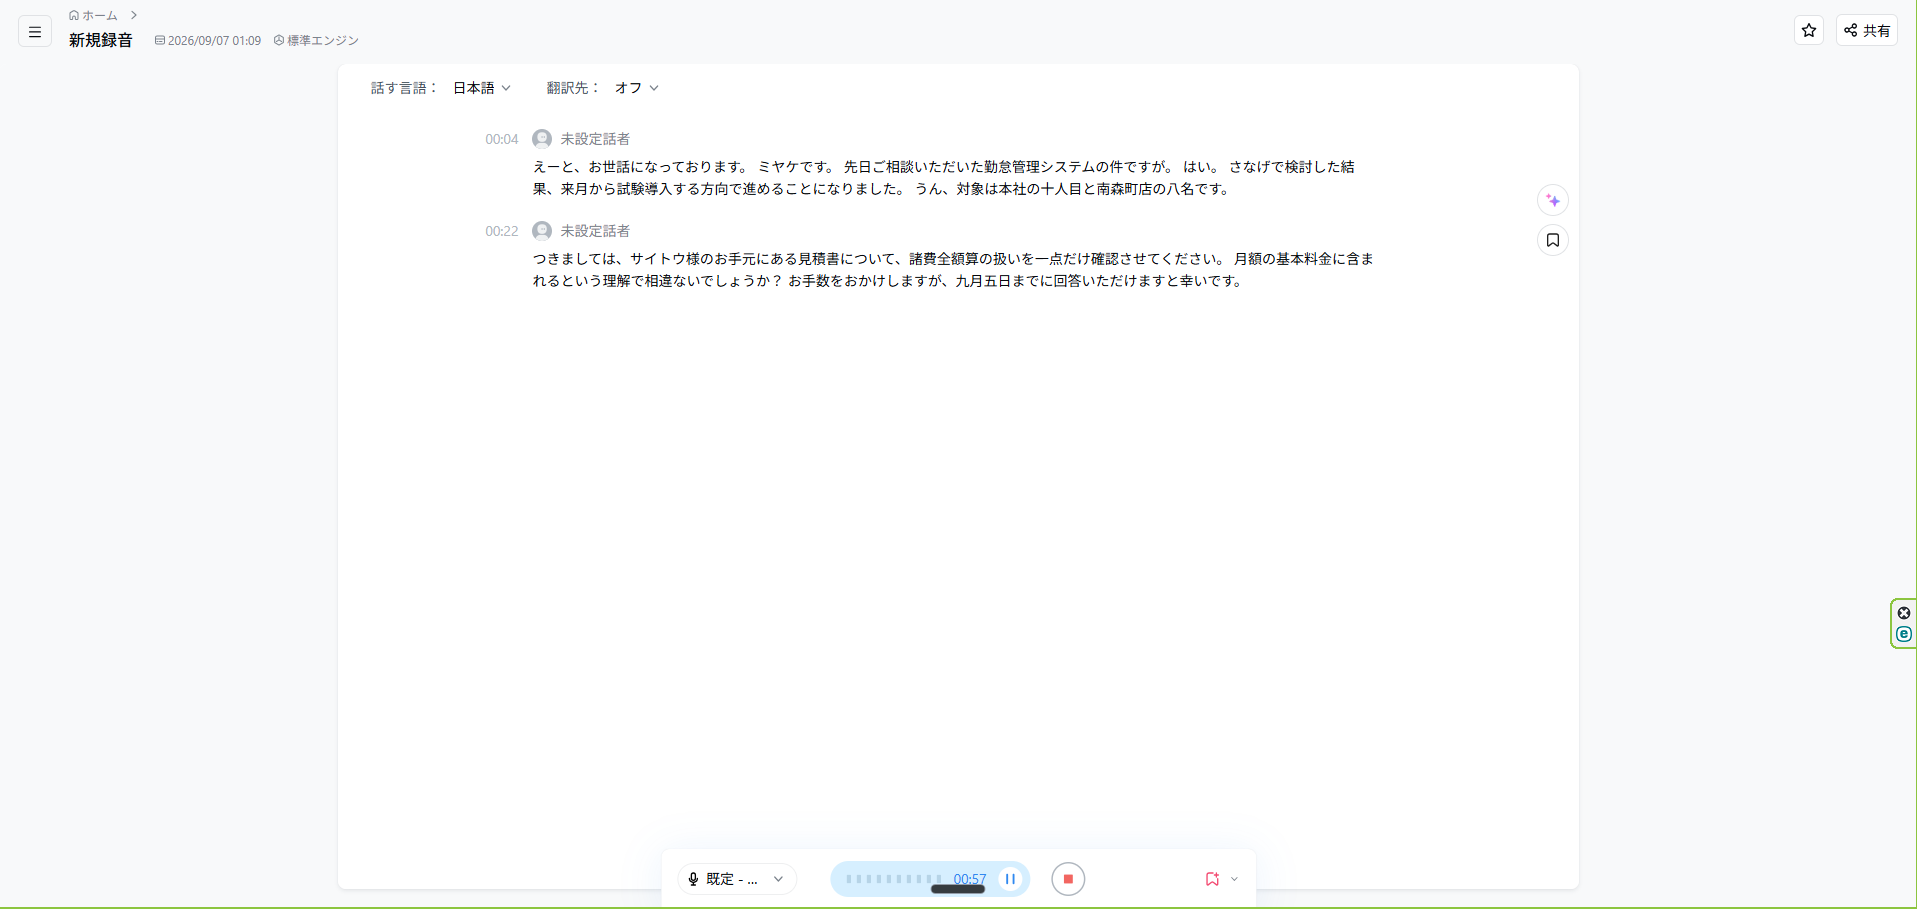Viewport: 1917px width, 909px height.
Task: Click the 新規録音 recording title
Action: [101, 40]
